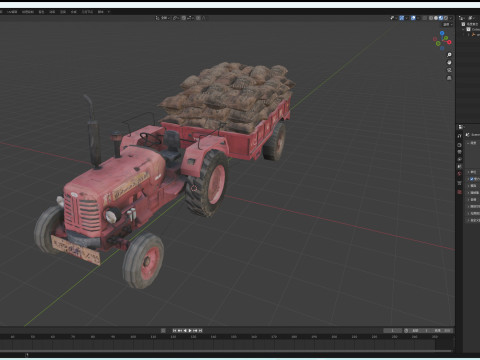Collapse the top Scene panel in properties
The height and width of the screenshot is (360, 480).
[468, 143]
